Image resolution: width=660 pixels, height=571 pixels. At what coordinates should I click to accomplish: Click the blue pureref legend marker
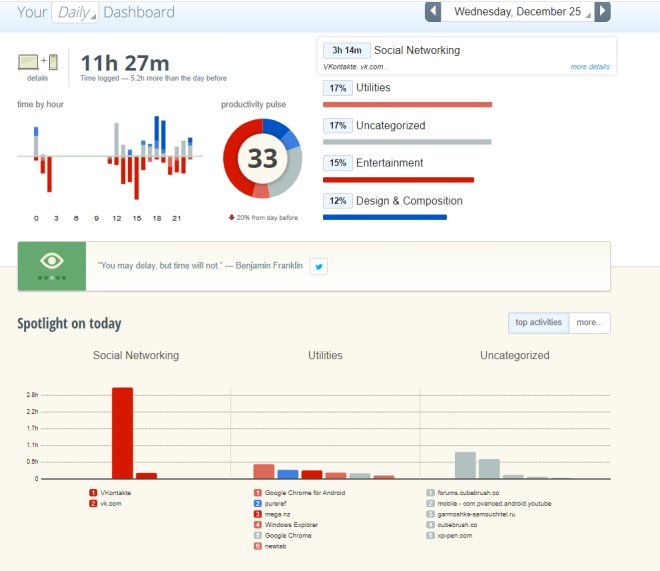(257, 503)
